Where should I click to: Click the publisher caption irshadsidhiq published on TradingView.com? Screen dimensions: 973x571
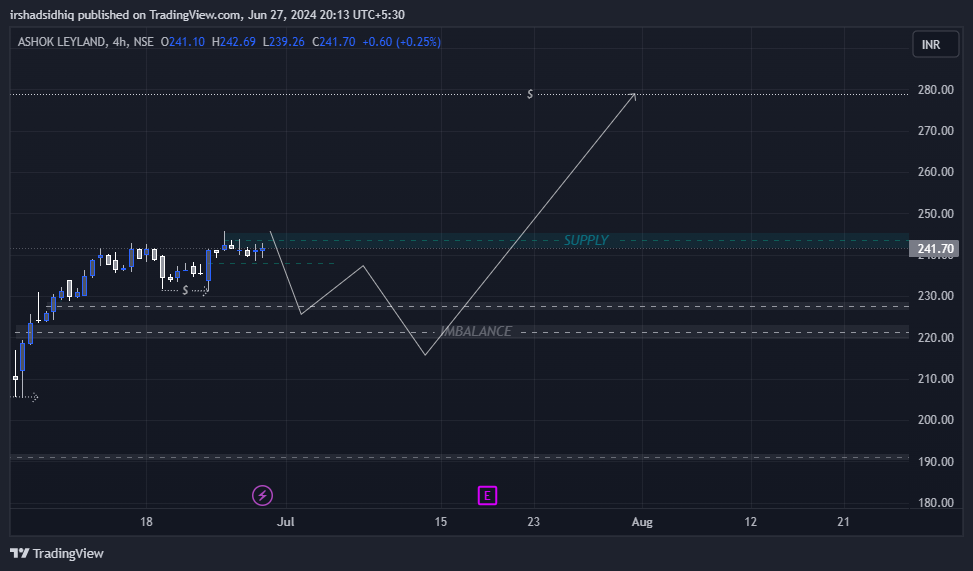[126, 14]
